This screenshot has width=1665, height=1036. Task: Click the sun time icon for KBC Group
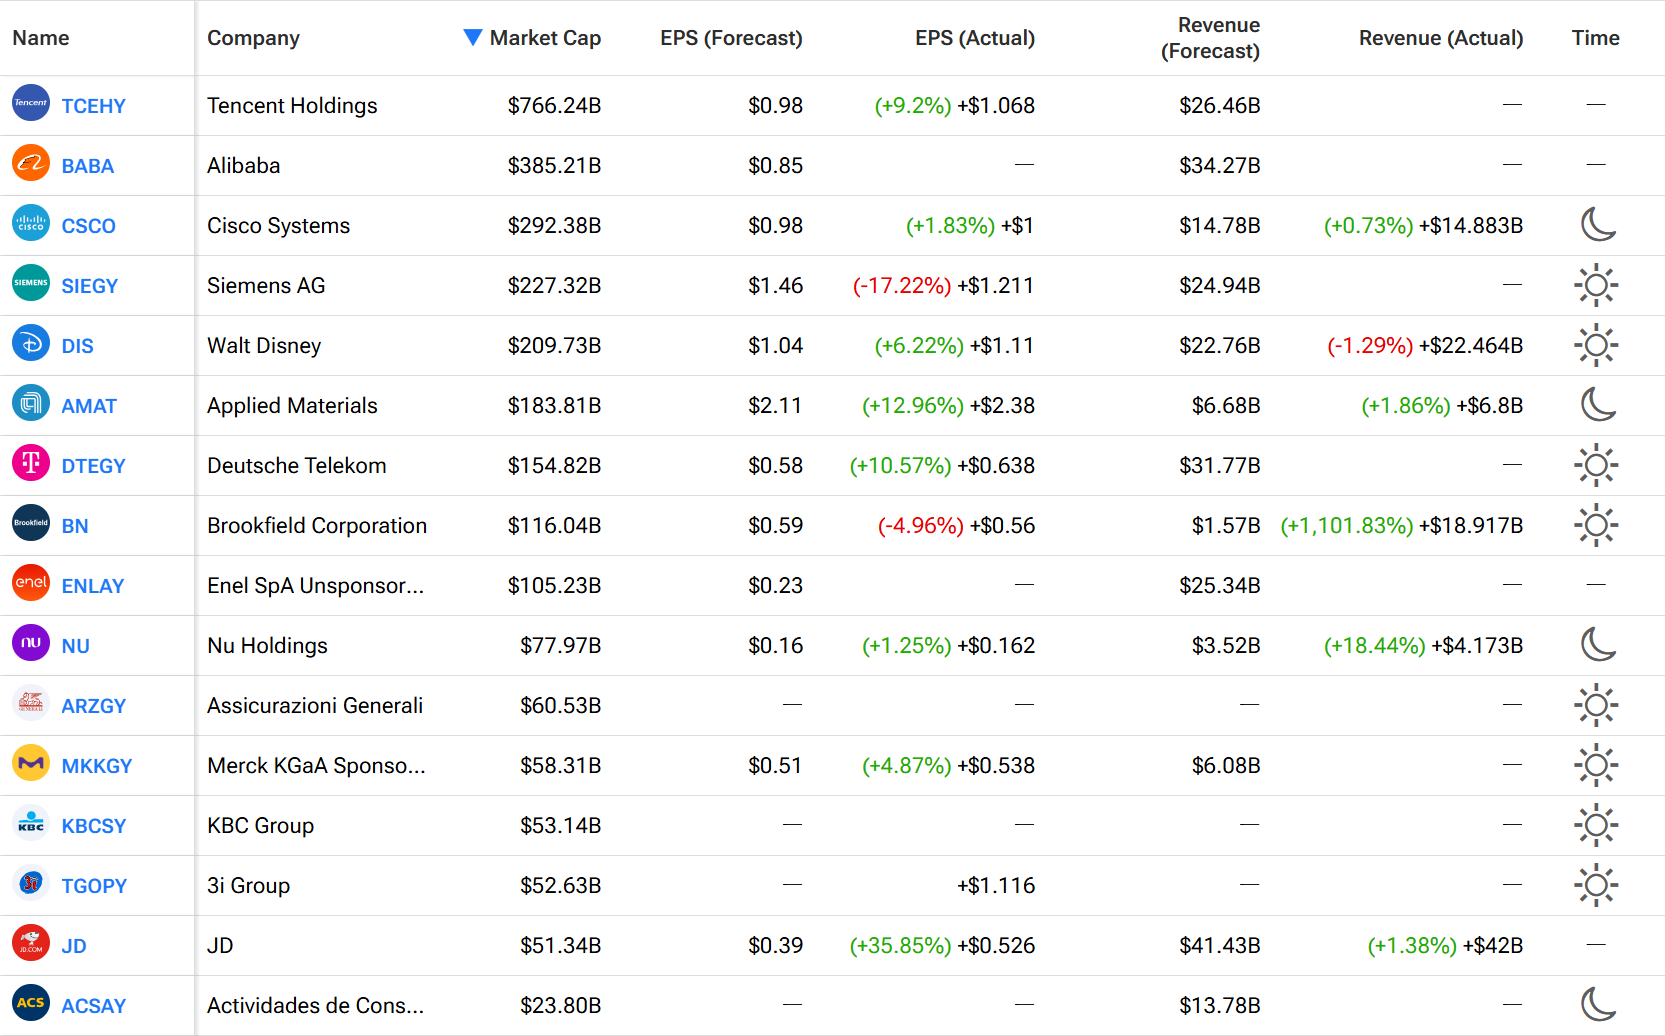1596,825
